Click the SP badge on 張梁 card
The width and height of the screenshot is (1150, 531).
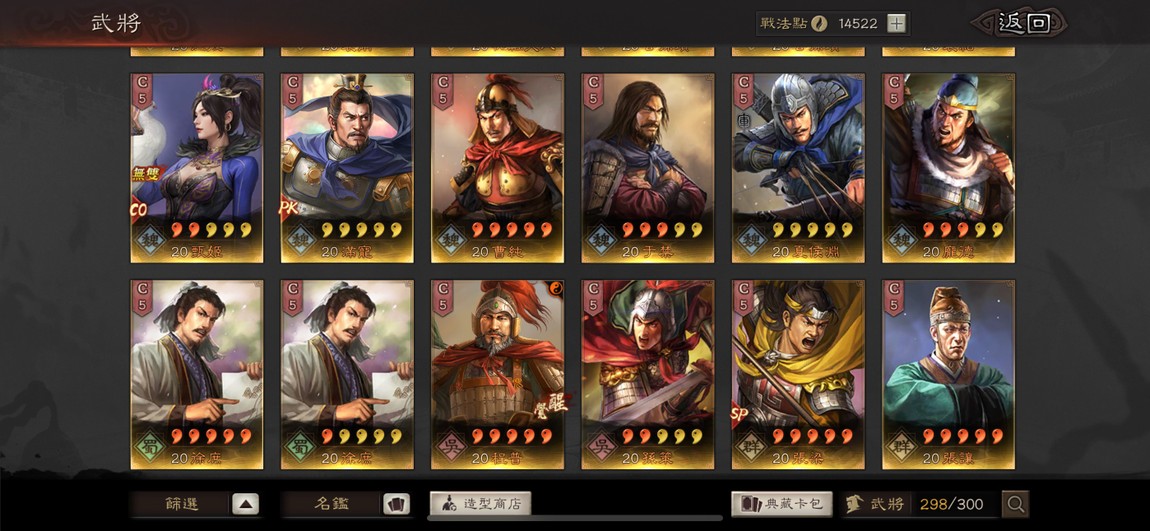739,416
